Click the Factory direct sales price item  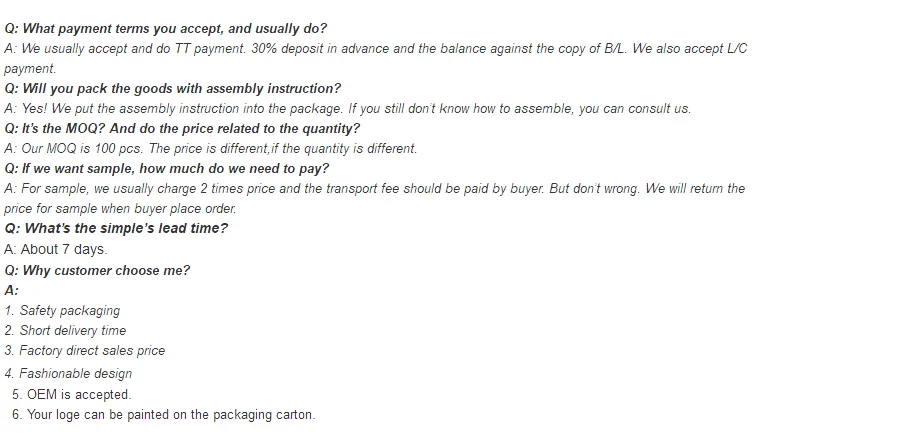coord(85,351)
